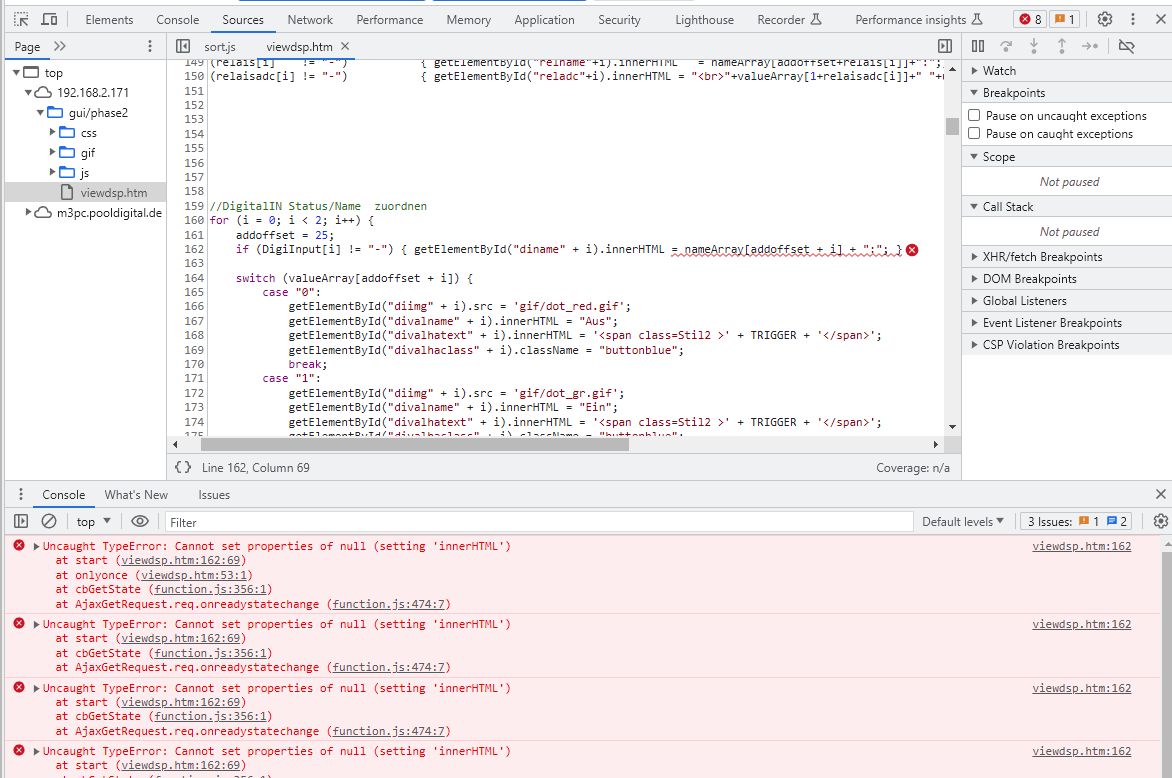Click the pause script execution button
This screenshot has width=1172, height=778.
pyautogui.click(x=978, y=46)
